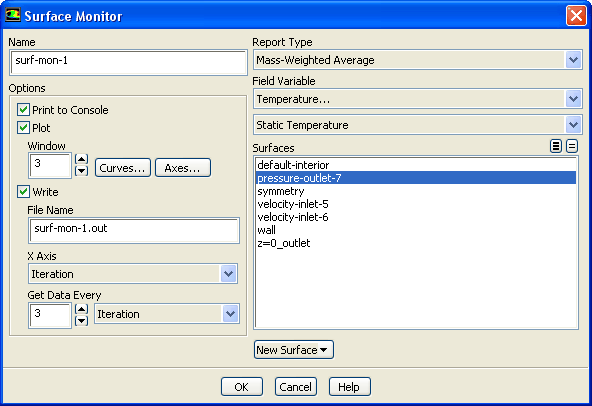Uncheck the Plot option
This screenshot has height=406, width=592.
coord(23,128)
